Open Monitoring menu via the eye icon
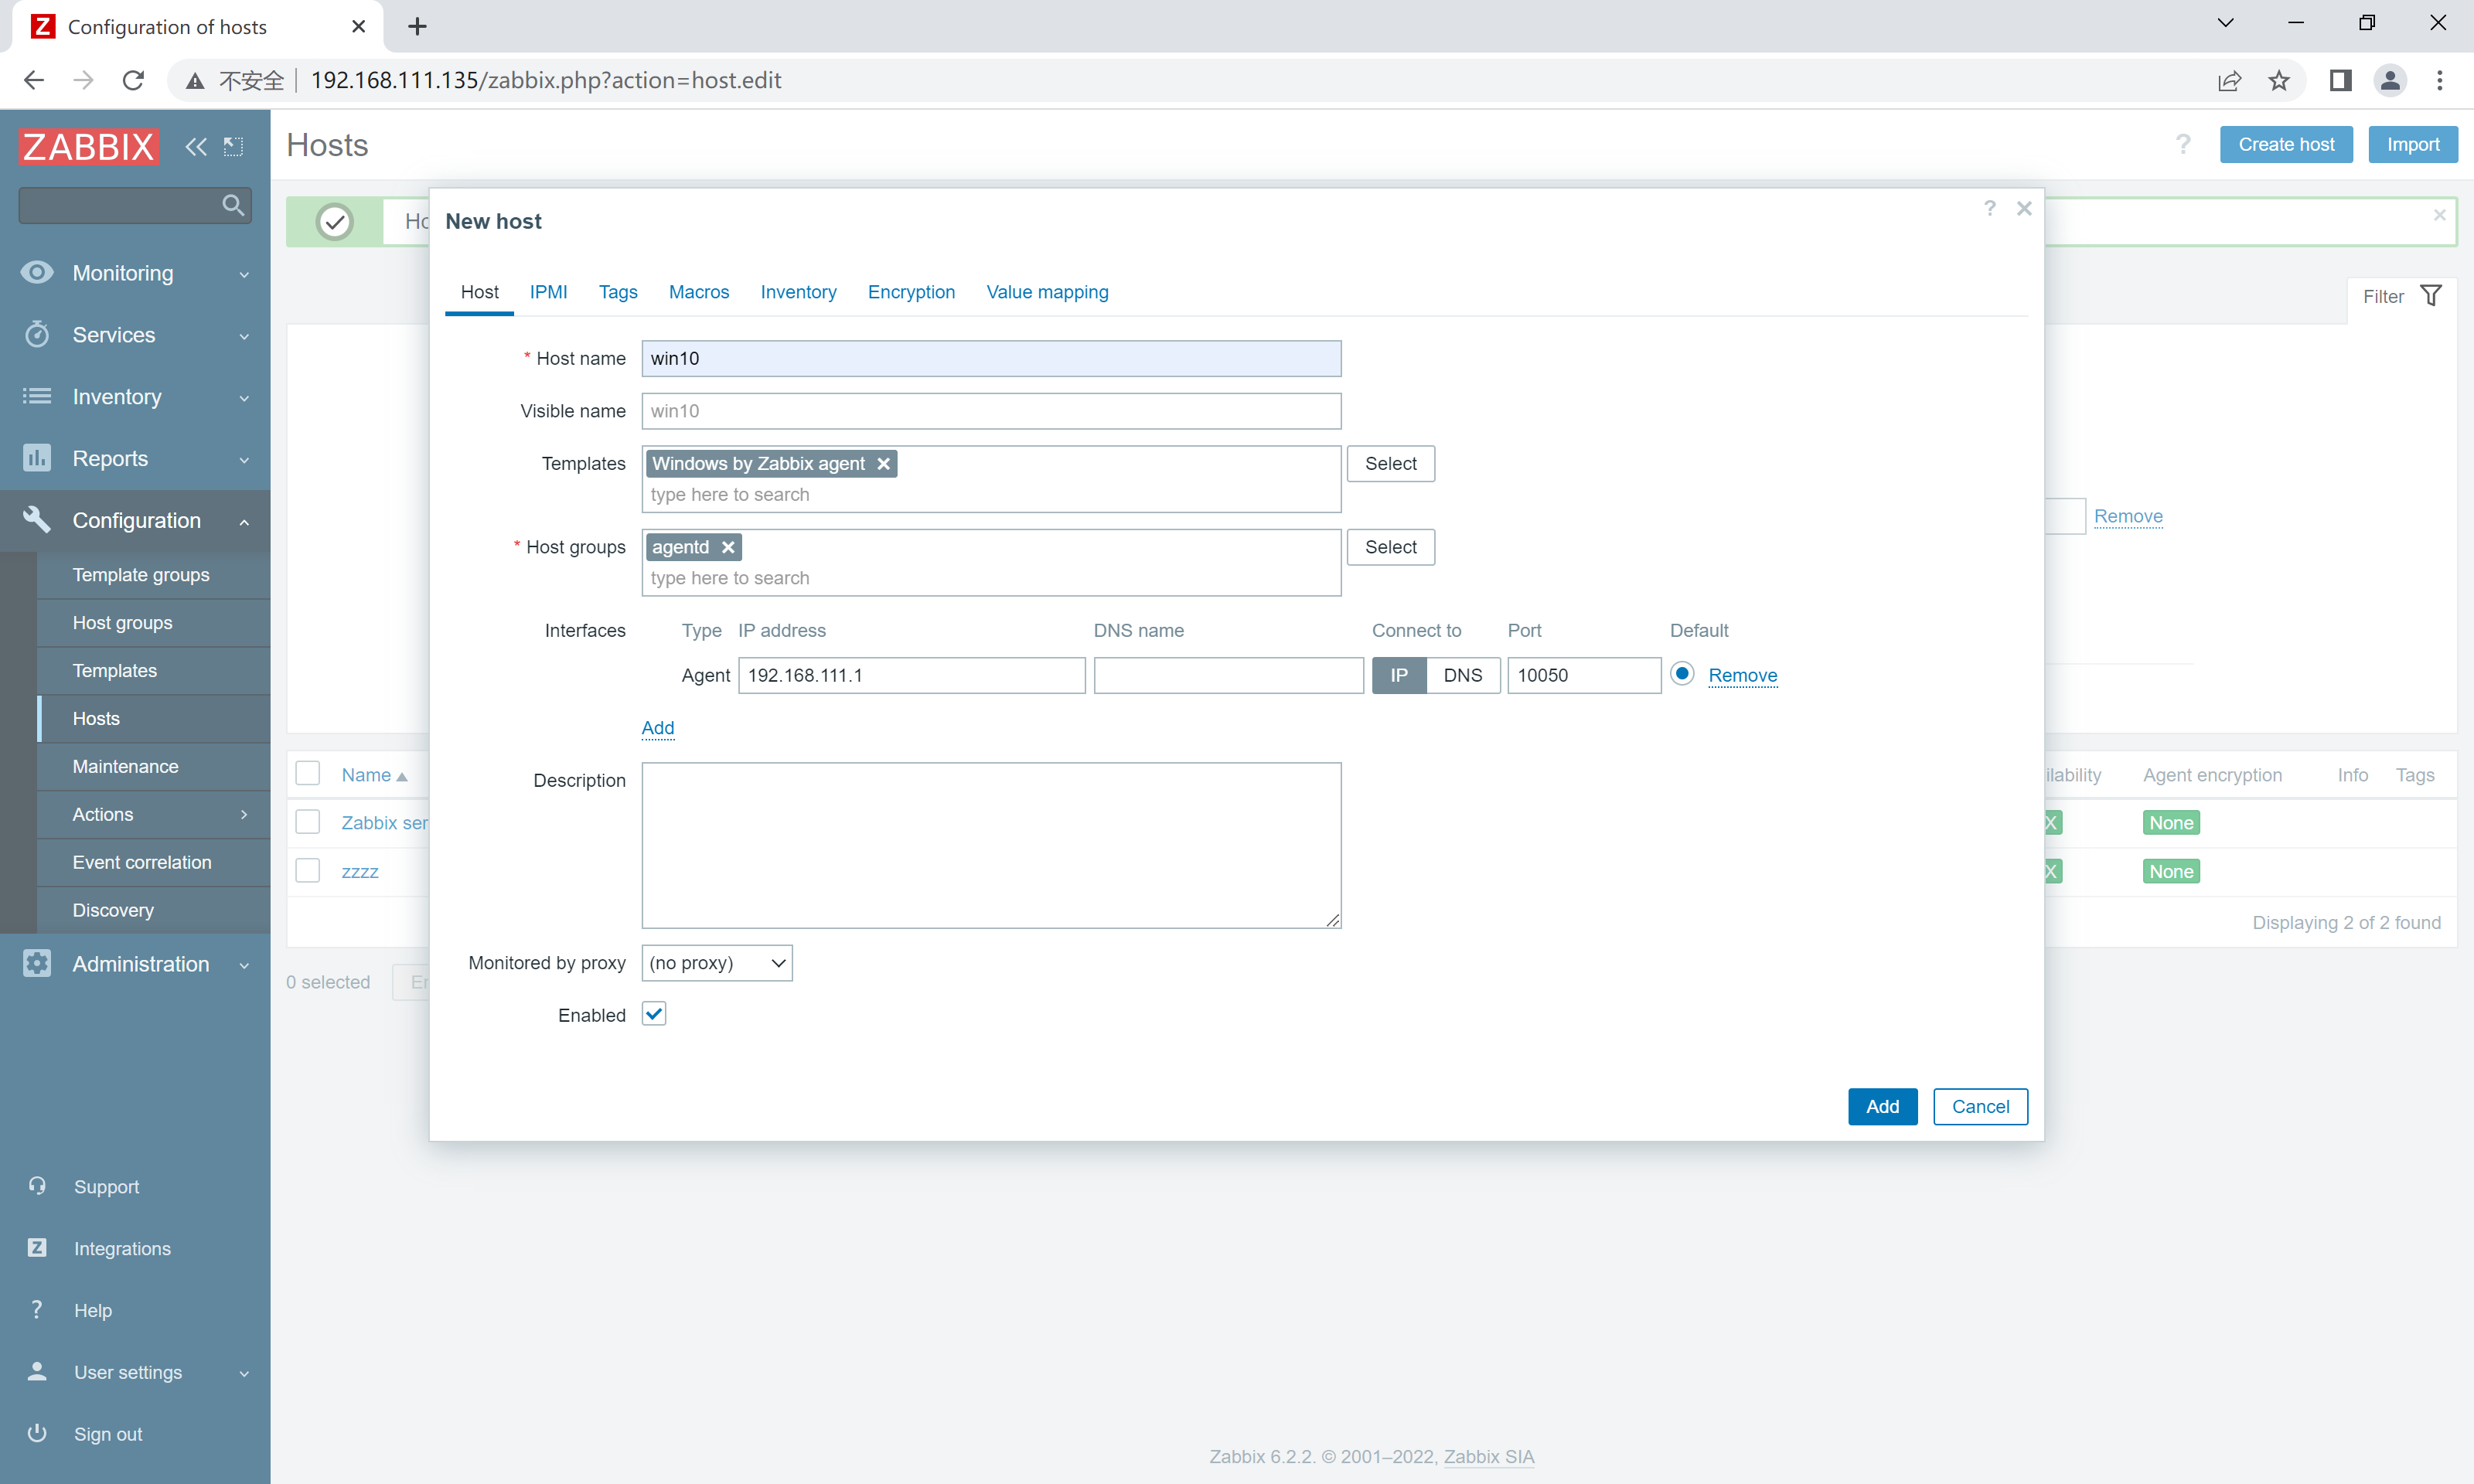 click(x=37, y=272)
